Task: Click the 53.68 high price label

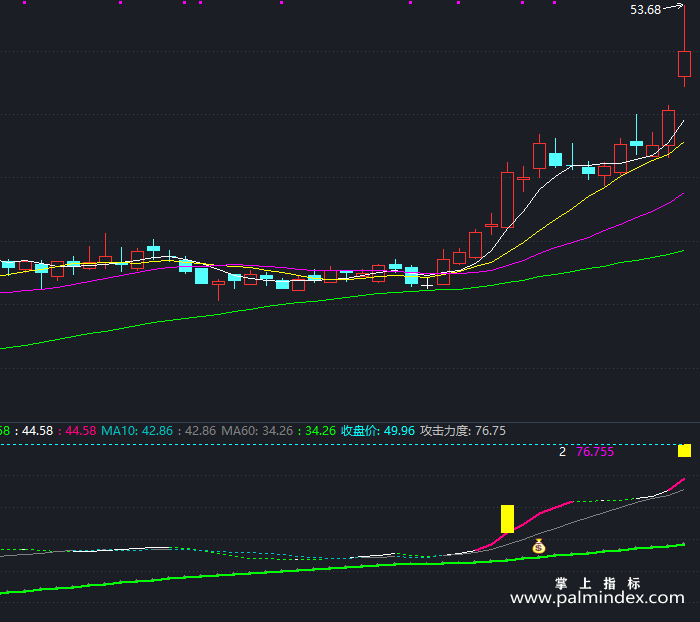Action: (645, 10)
